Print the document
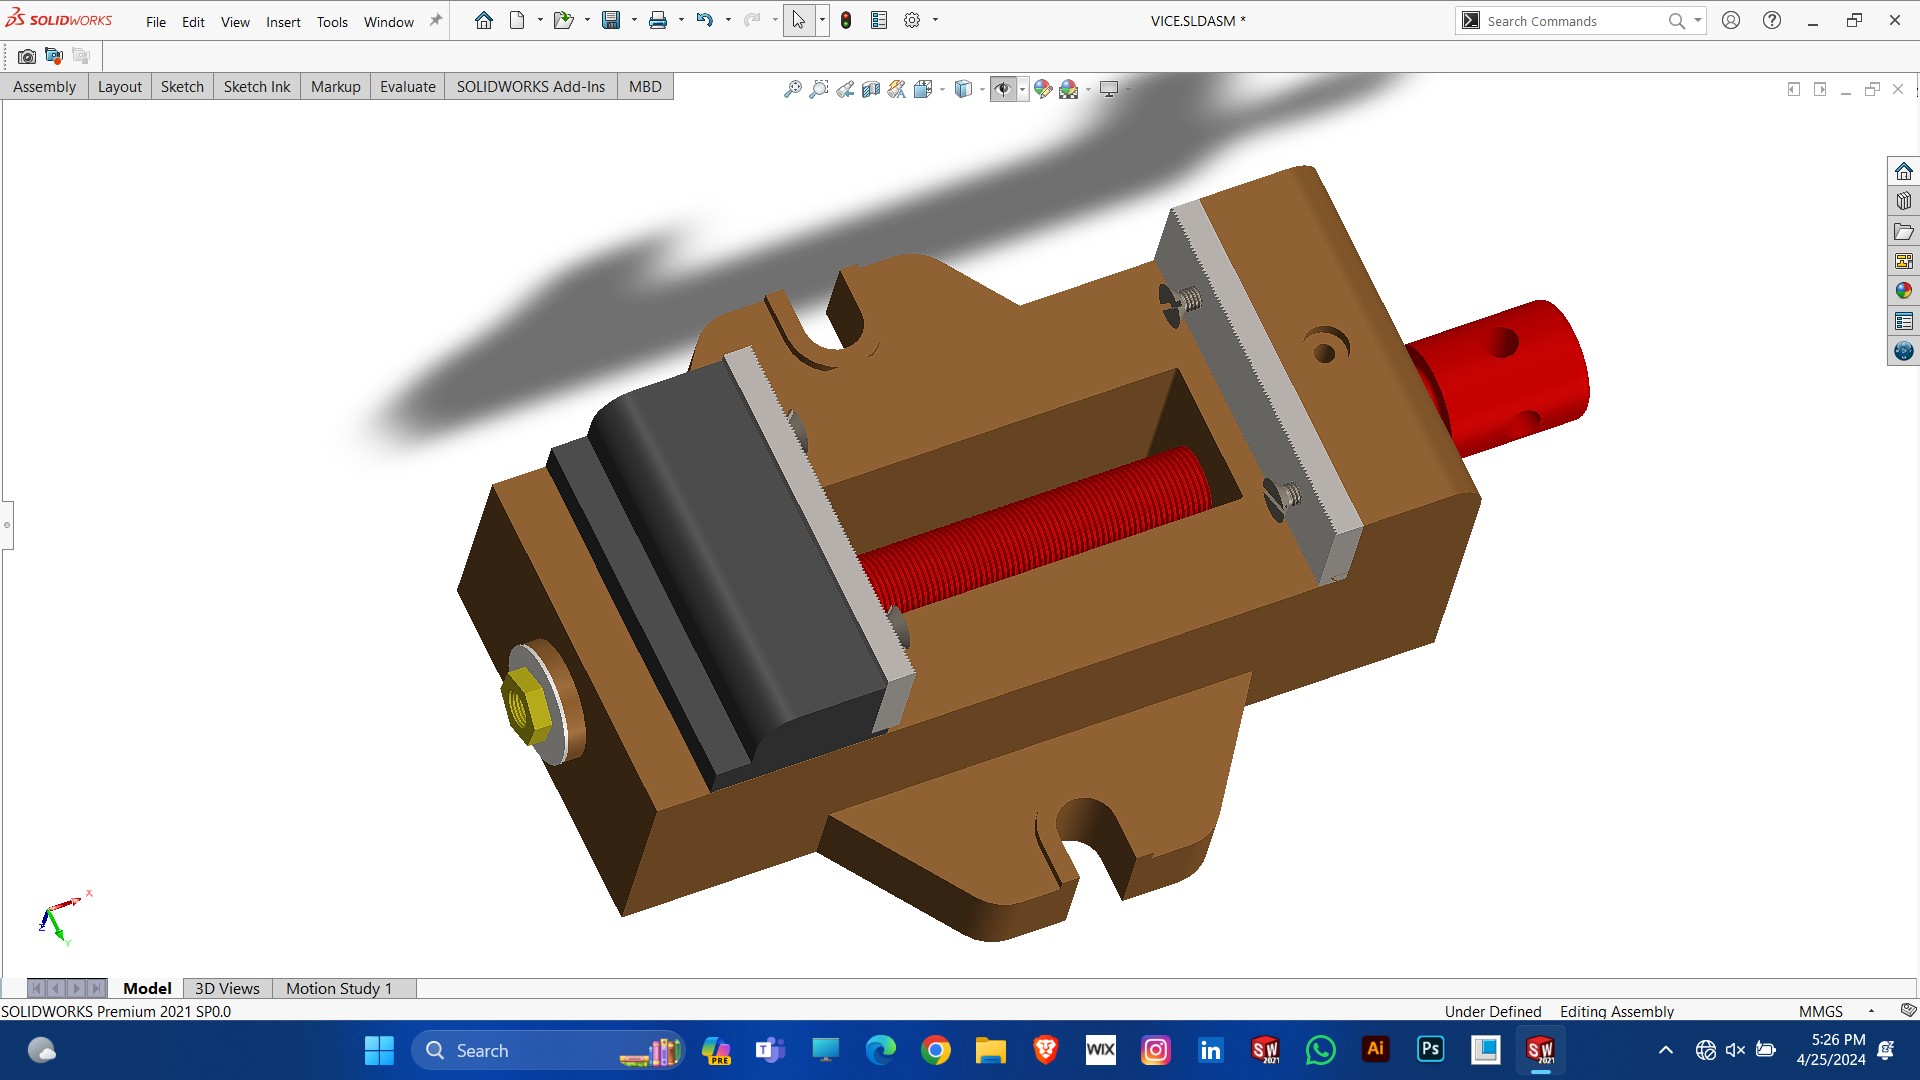 [658, 20]
